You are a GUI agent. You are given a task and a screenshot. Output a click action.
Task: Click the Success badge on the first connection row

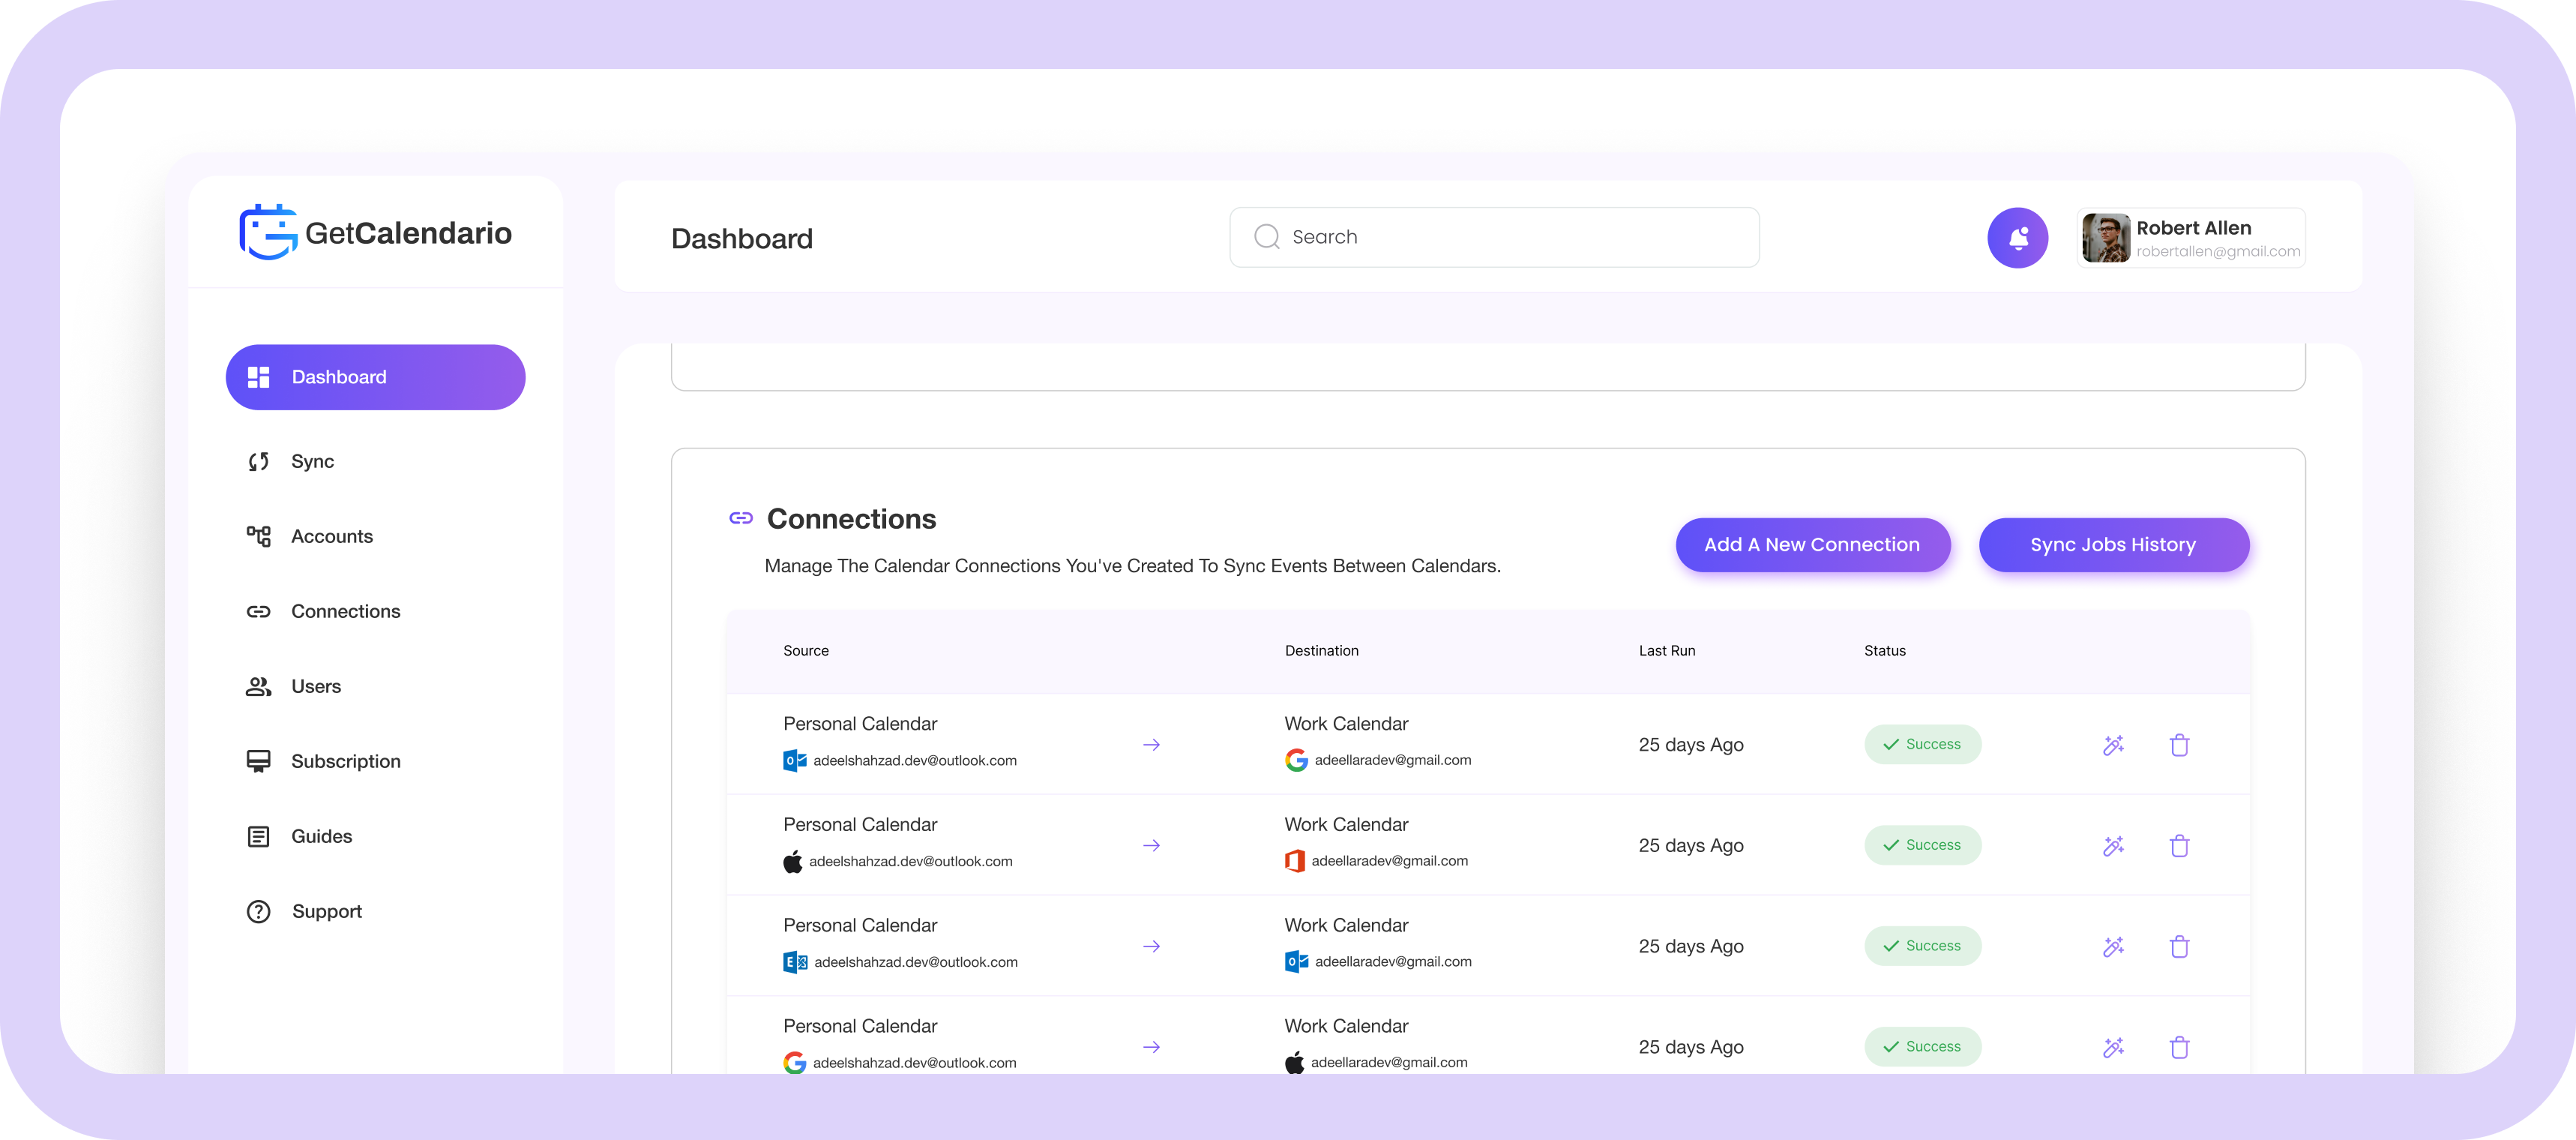point(1922,744)
